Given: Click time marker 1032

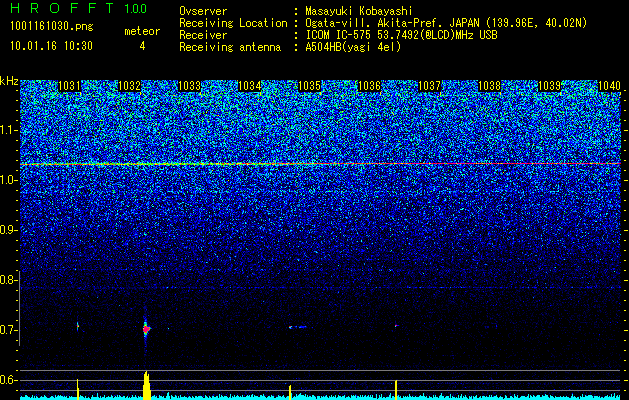Looking at the screenshot, I should 129,86.
